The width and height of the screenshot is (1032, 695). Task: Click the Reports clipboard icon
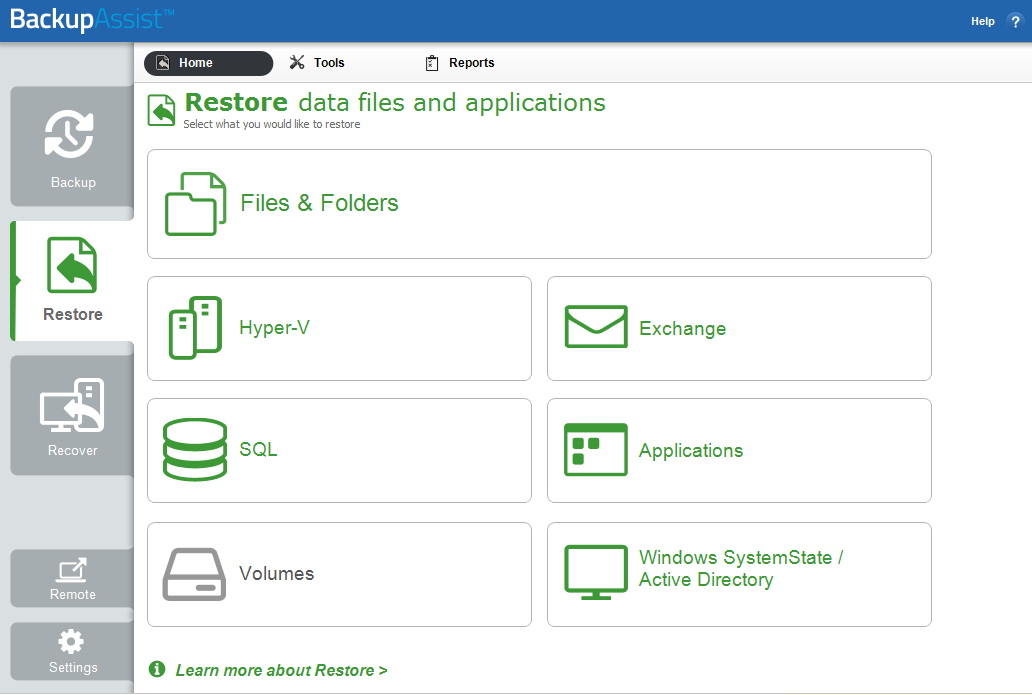[x=432, y=63]
